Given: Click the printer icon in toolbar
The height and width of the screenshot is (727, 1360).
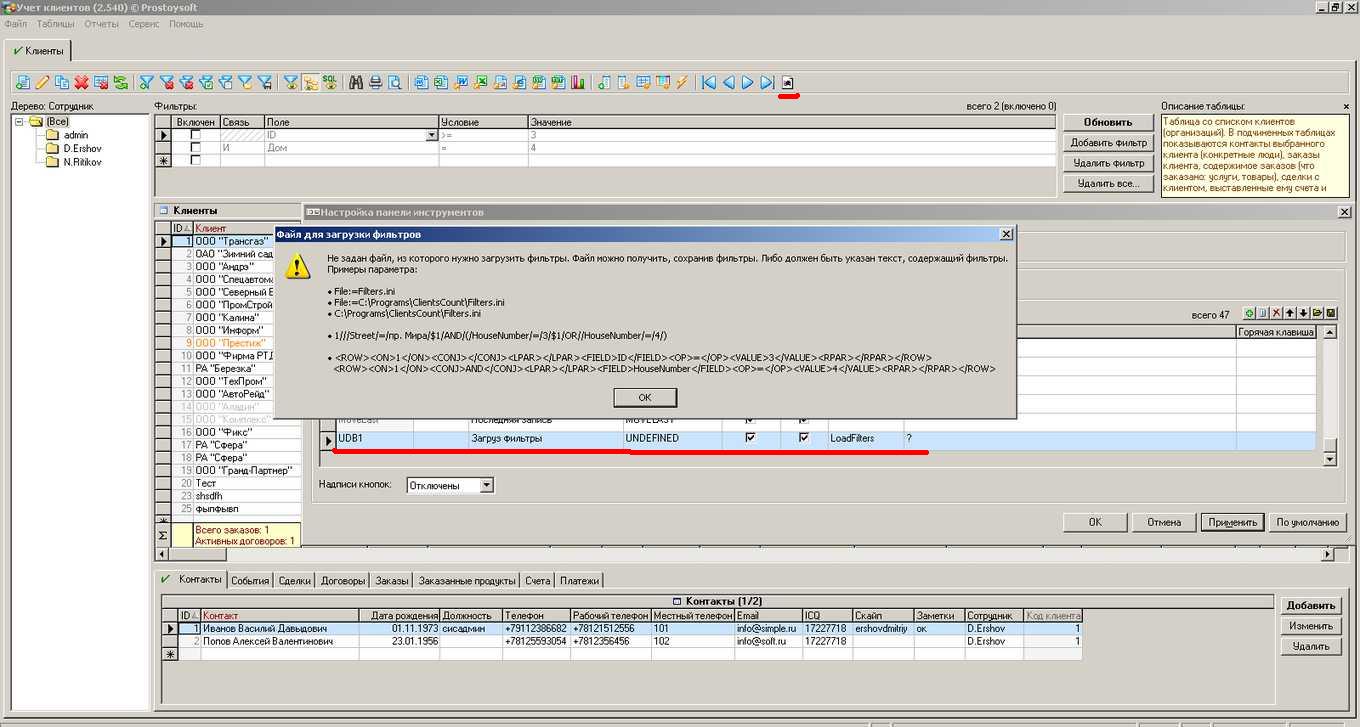Looking at the screenshot, I should 375,83.
